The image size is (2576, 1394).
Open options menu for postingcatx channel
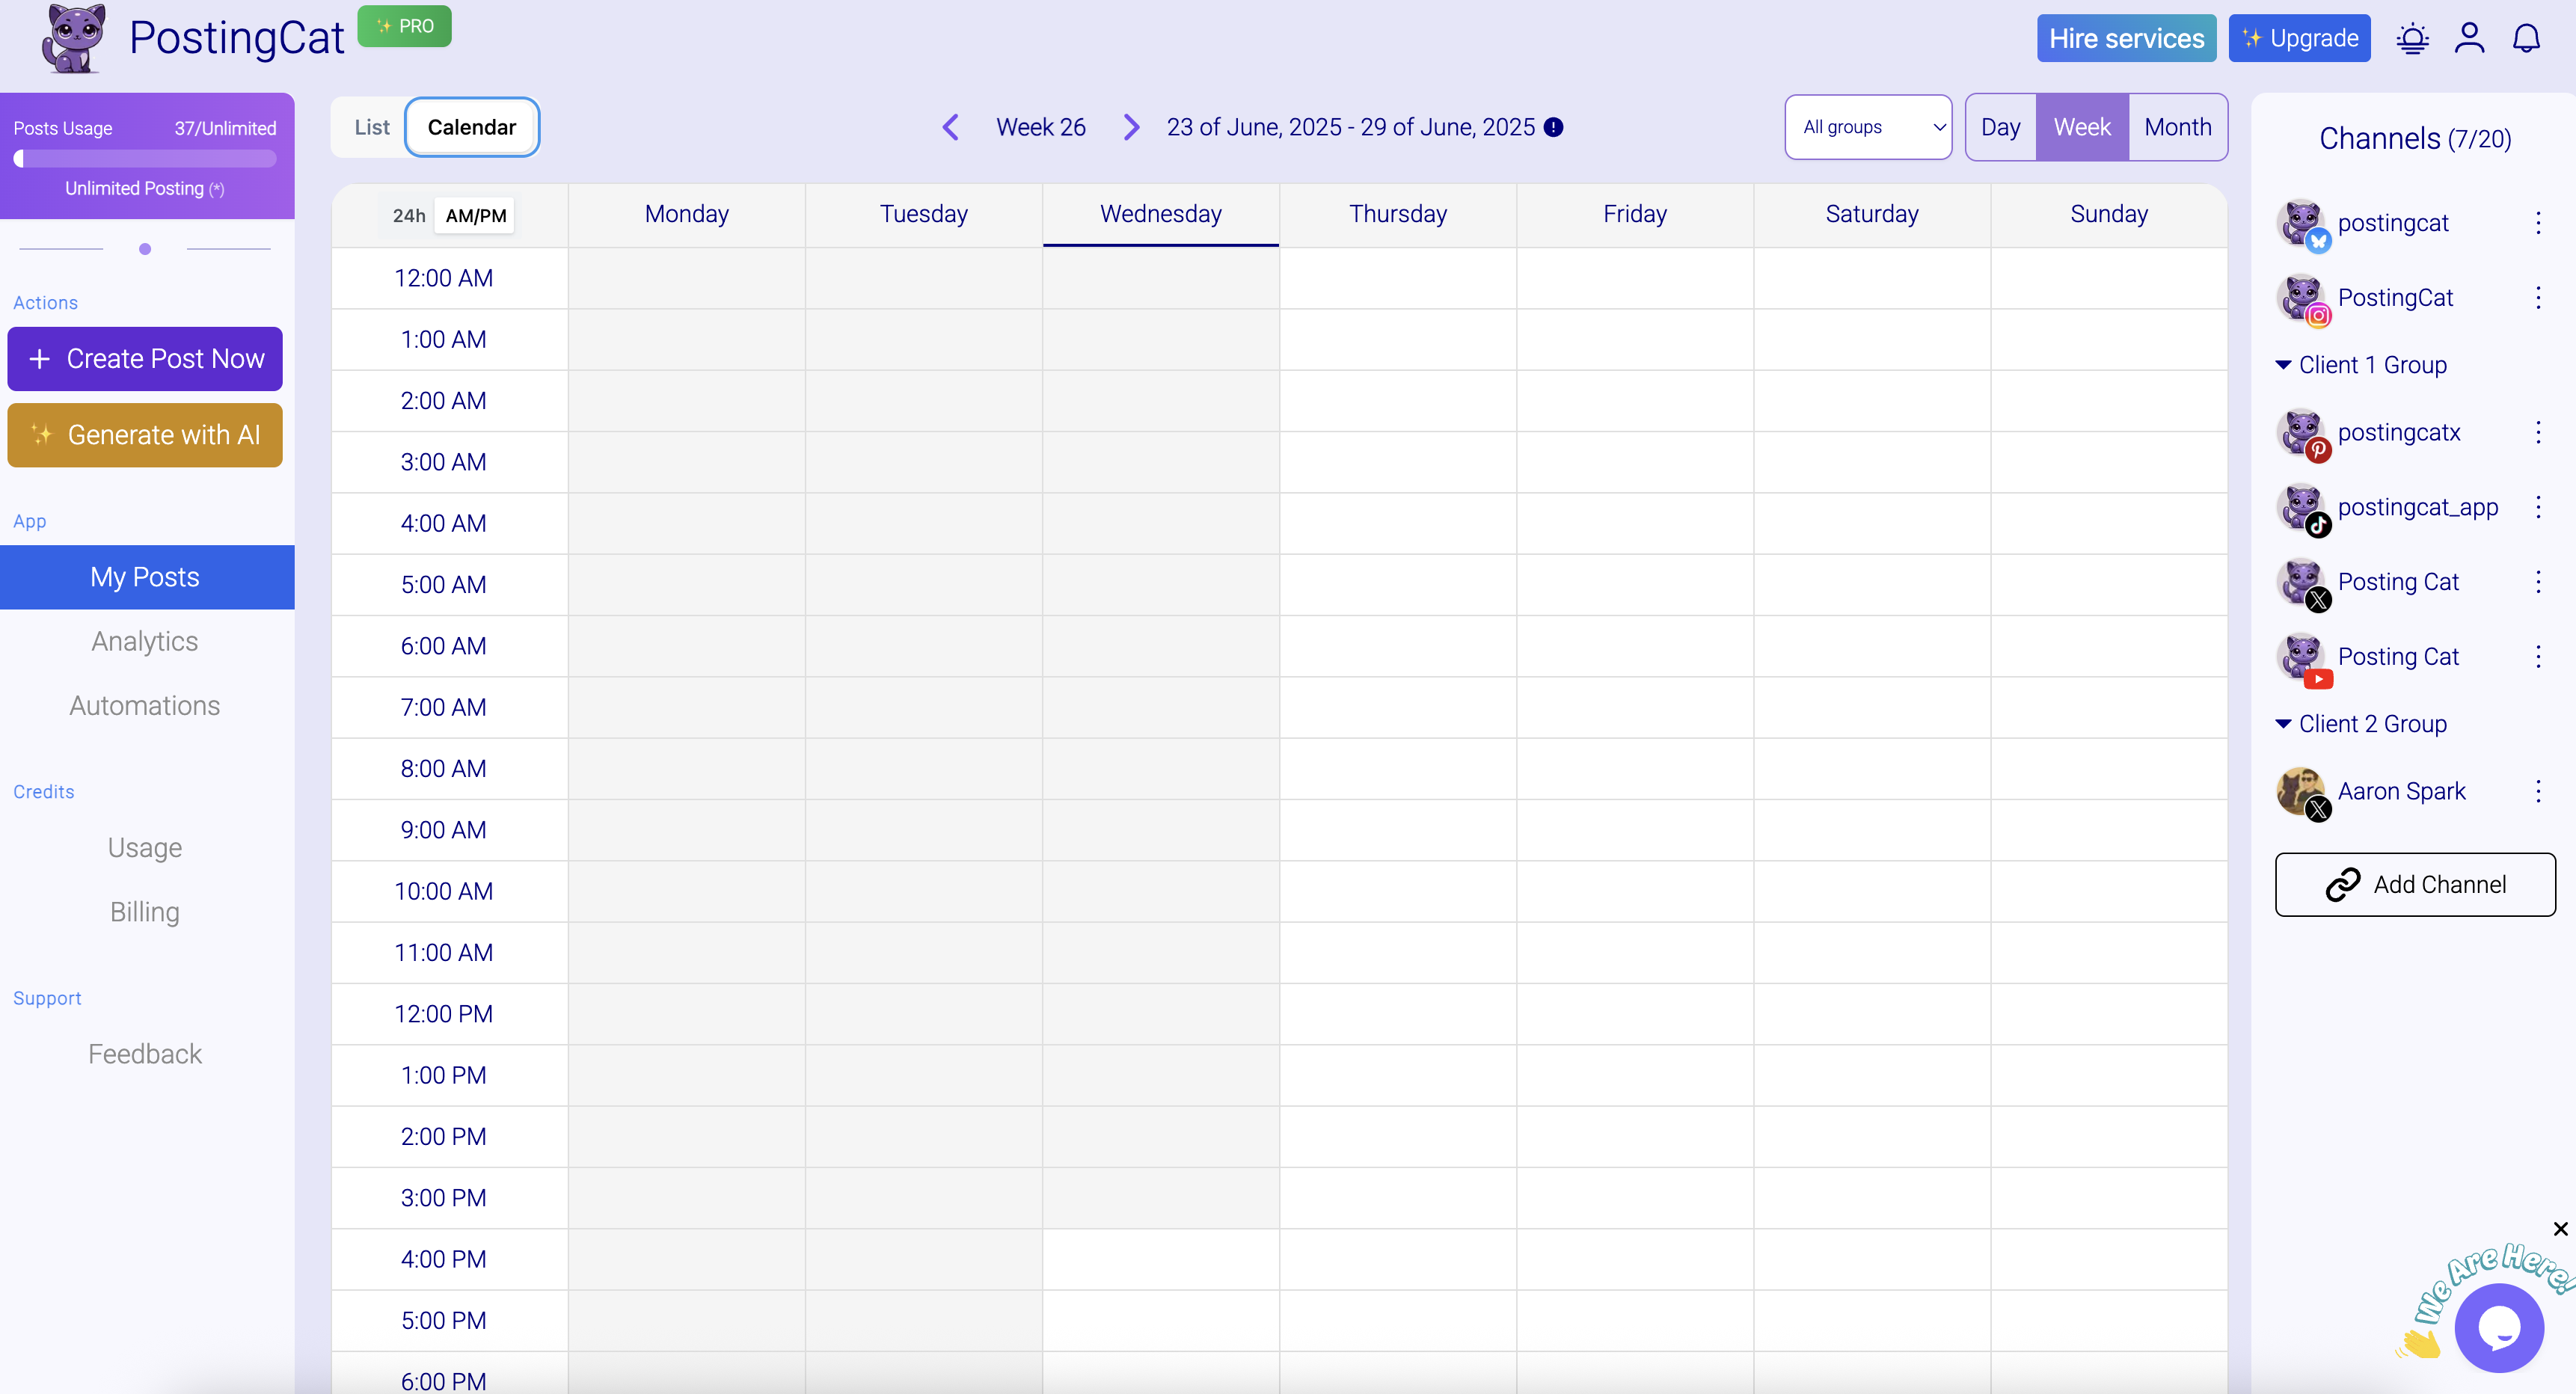click(2538, 432)
